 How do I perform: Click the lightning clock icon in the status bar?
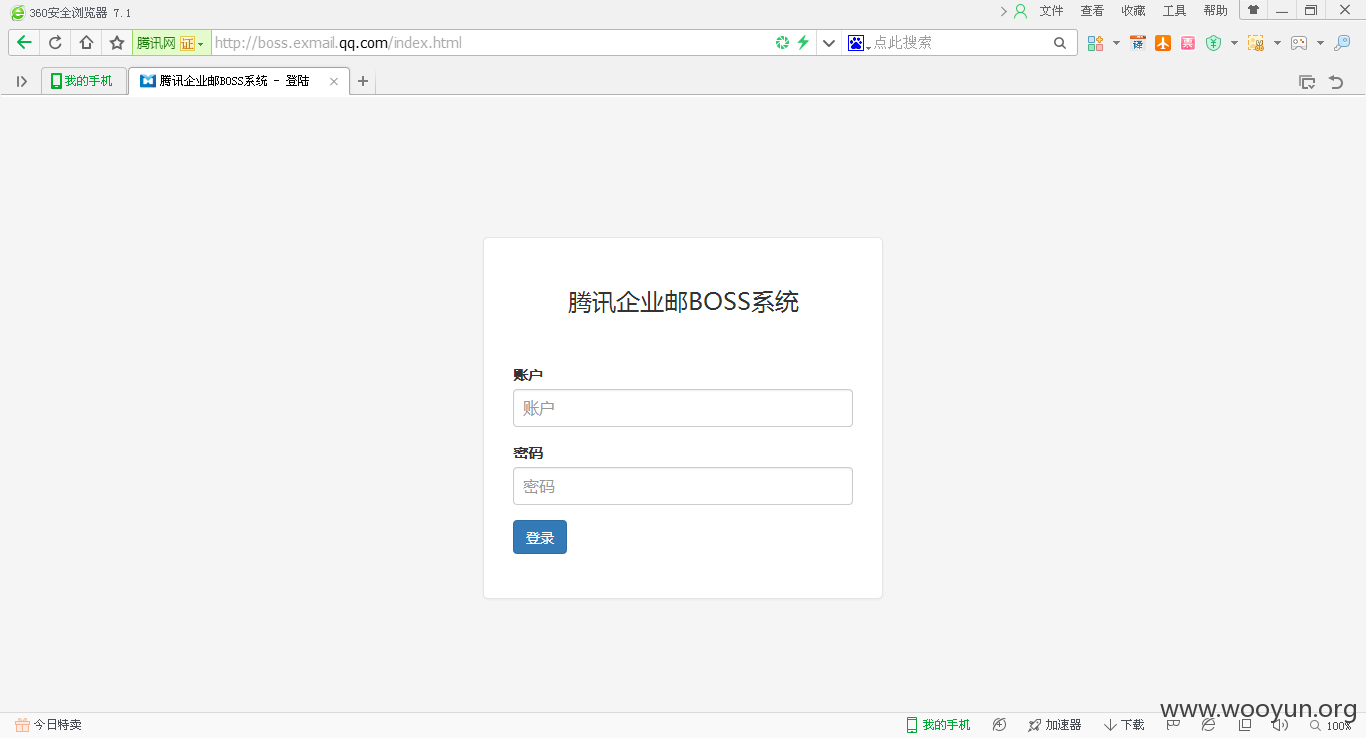click(999, 725)
